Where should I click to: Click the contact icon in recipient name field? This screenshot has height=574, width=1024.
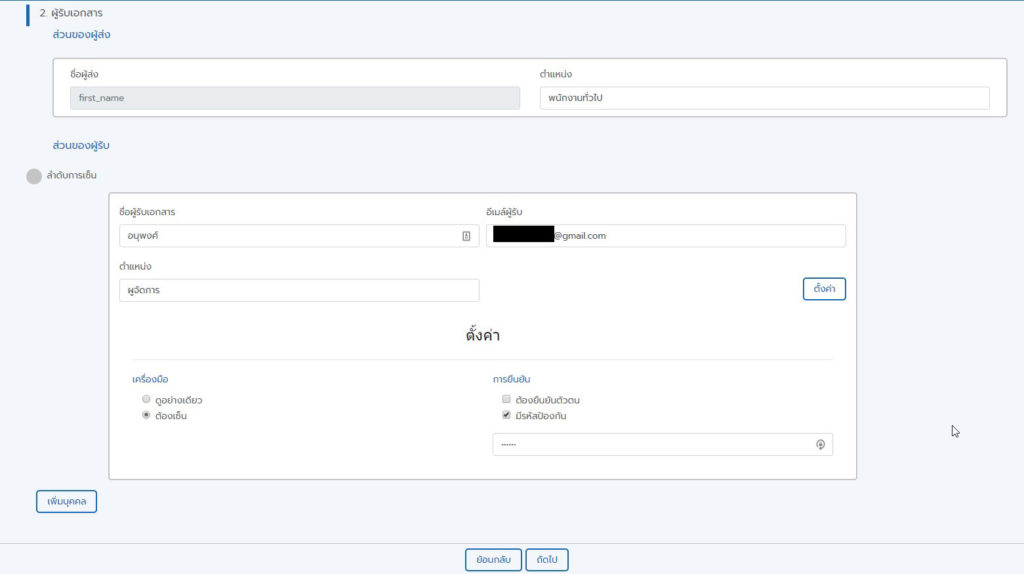[466, 236]
